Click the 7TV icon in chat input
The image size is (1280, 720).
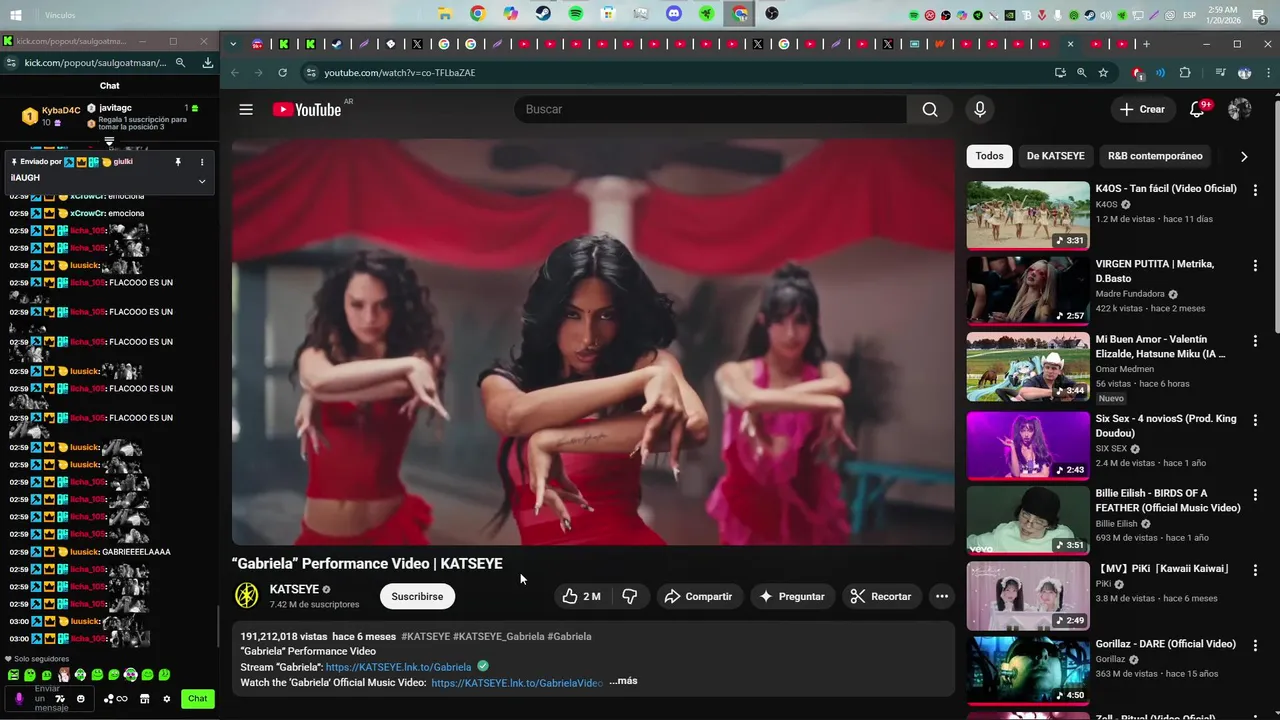coord(60,699)
